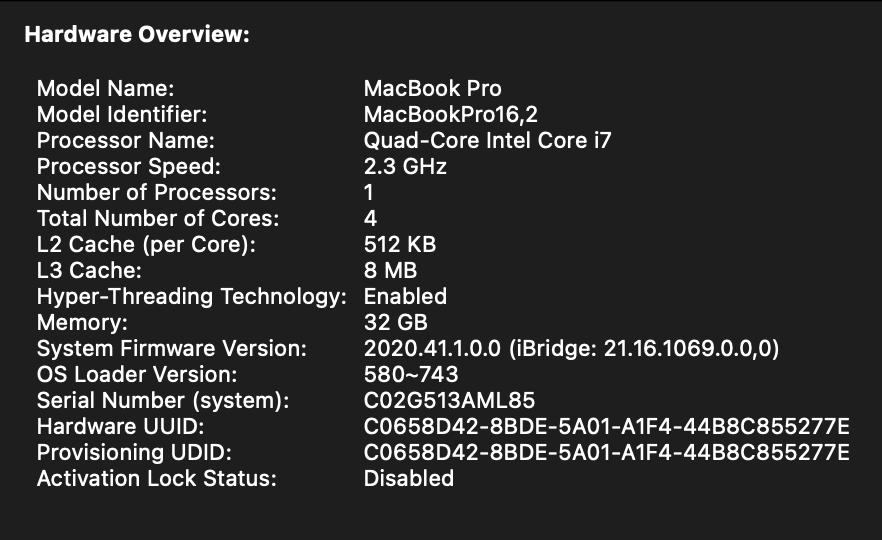Click the Provisioning UDID value
This screenshot has height=540, width=882.
pos(607,453)
